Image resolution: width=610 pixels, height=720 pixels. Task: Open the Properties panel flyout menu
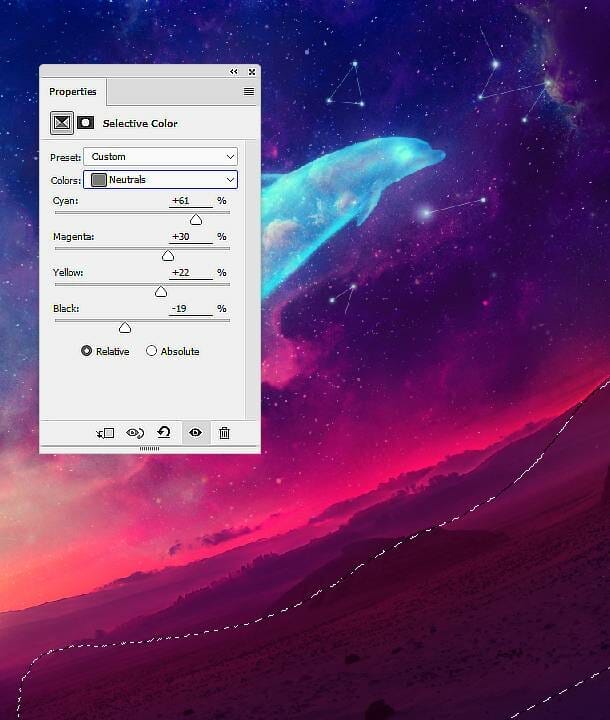pos(249,91)
